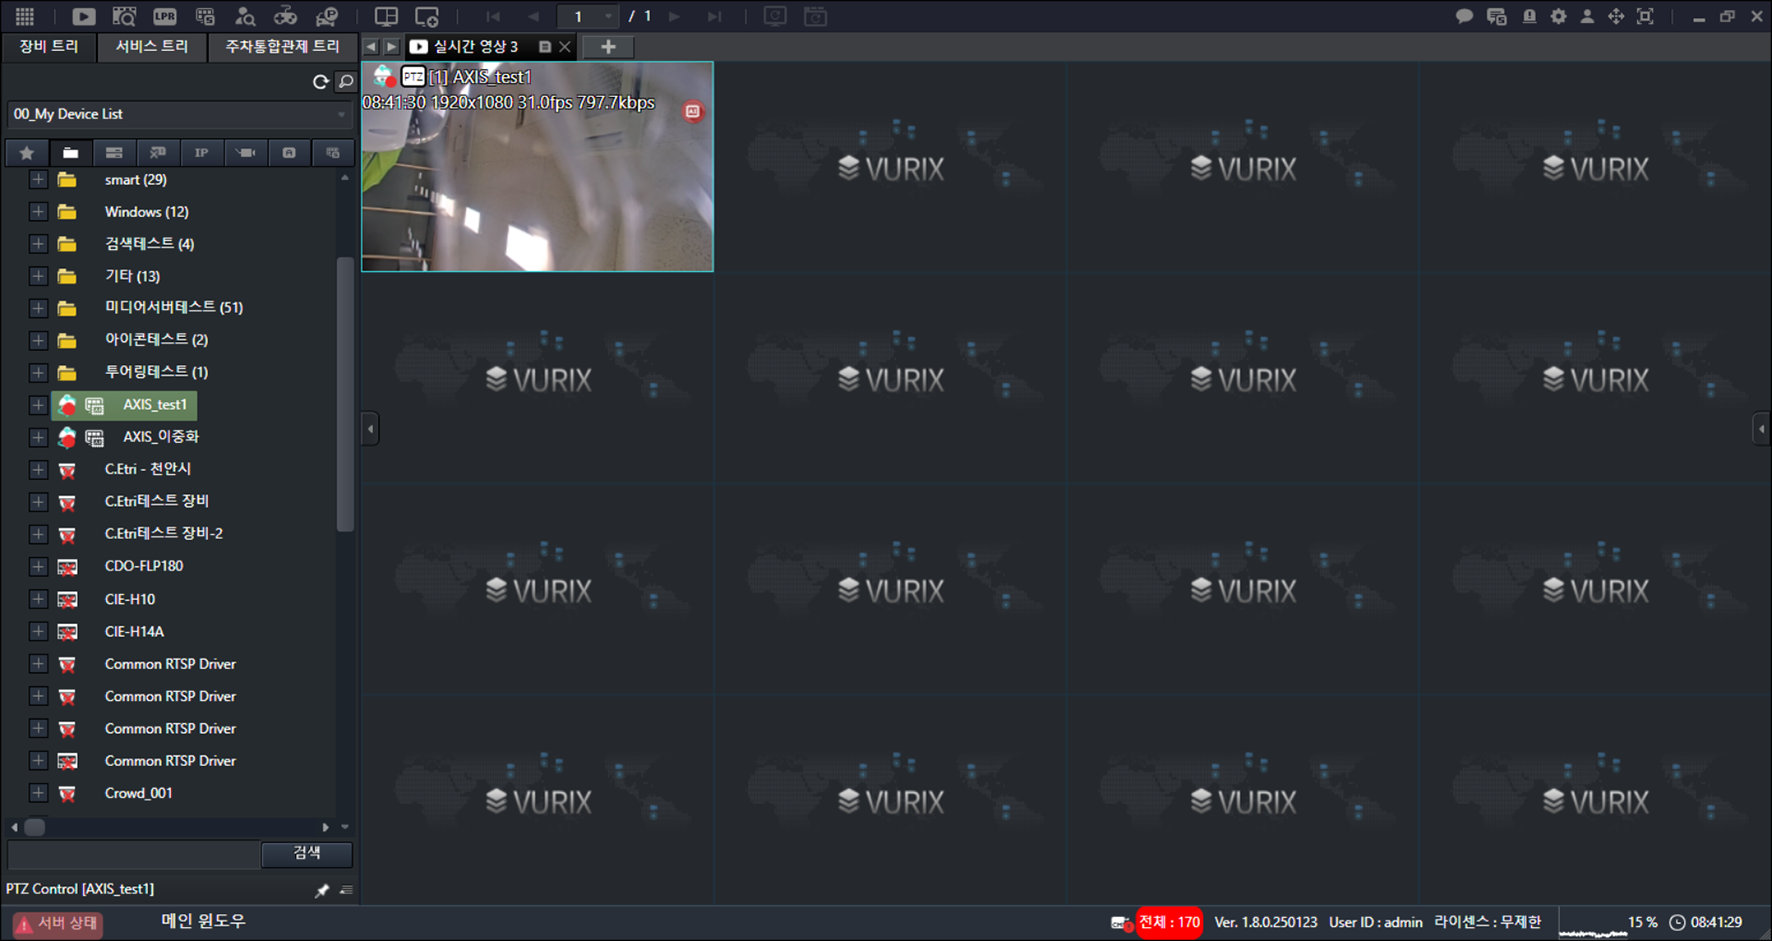Expand the CDO-FLP180 device node
Image resolution: width=1772 pixels, height=941 pixels.
pyautogui.click(x=38, y=567)
